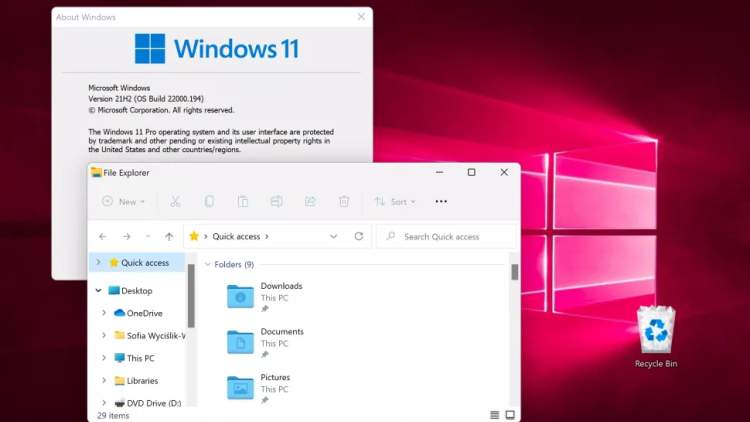Refresh the Quick access view
The image size is (750, 422).
point(359,236)
